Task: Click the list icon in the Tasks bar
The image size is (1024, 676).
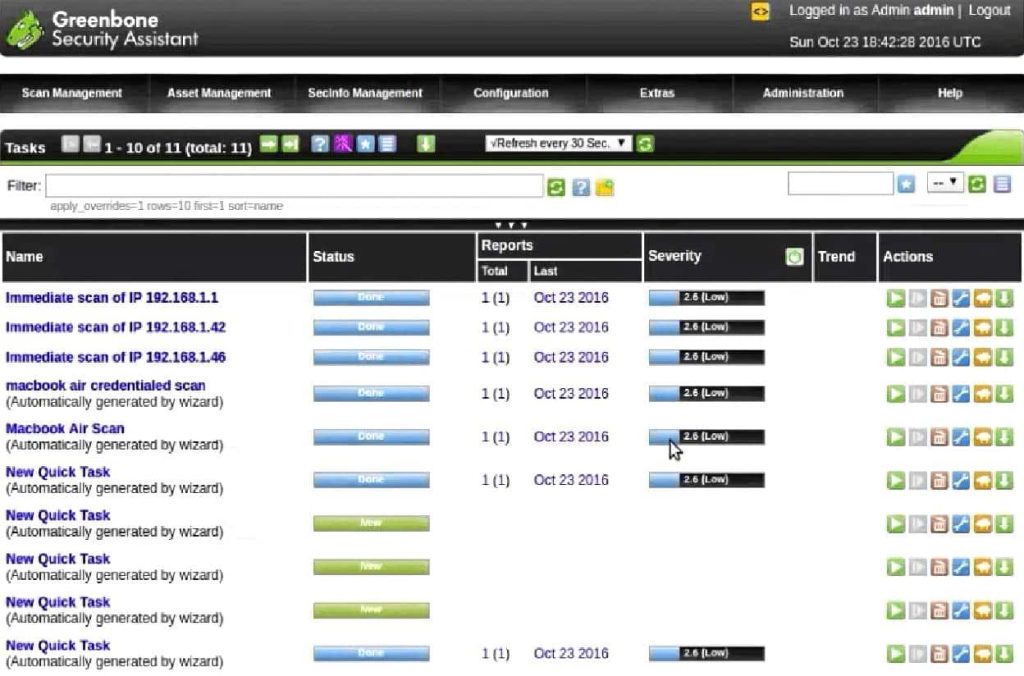Action: coord(387,144)
